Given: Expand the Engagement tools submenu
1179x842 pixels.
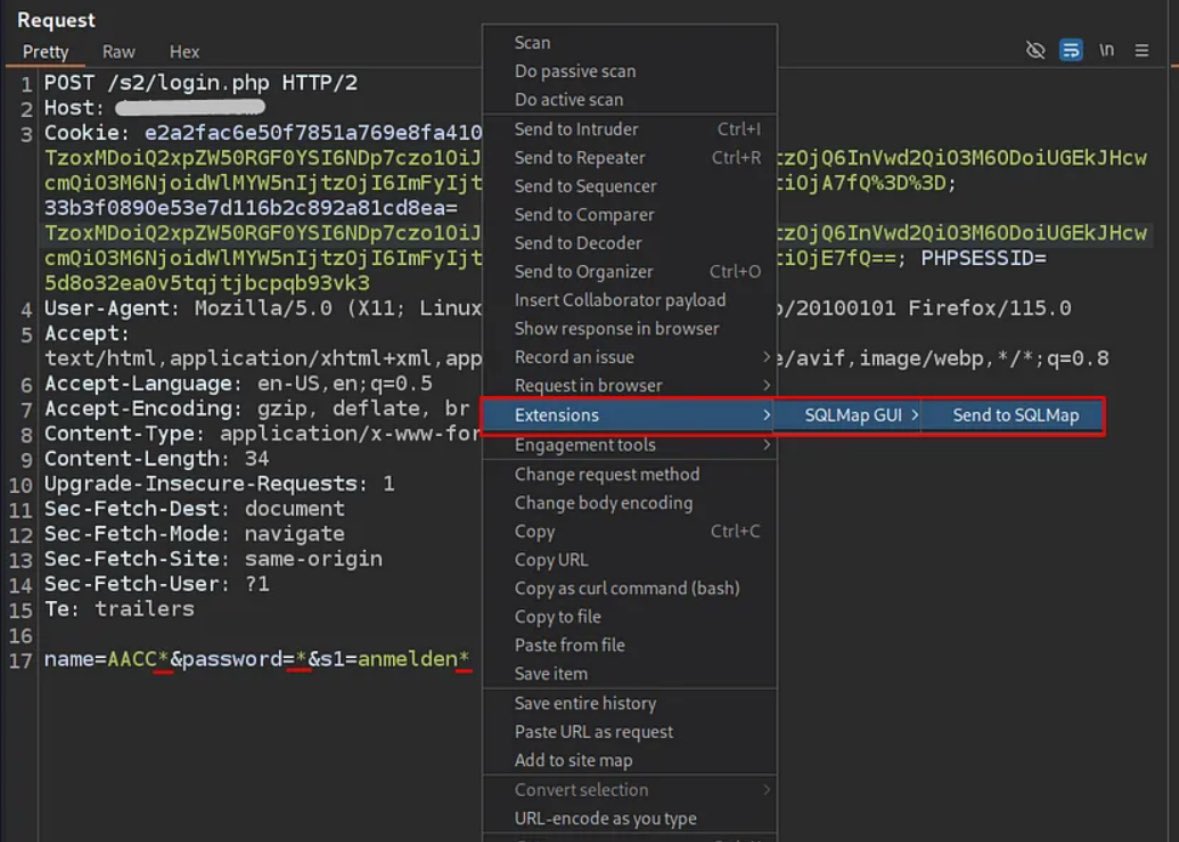Looking at the screenshot, I should [629, 446].
